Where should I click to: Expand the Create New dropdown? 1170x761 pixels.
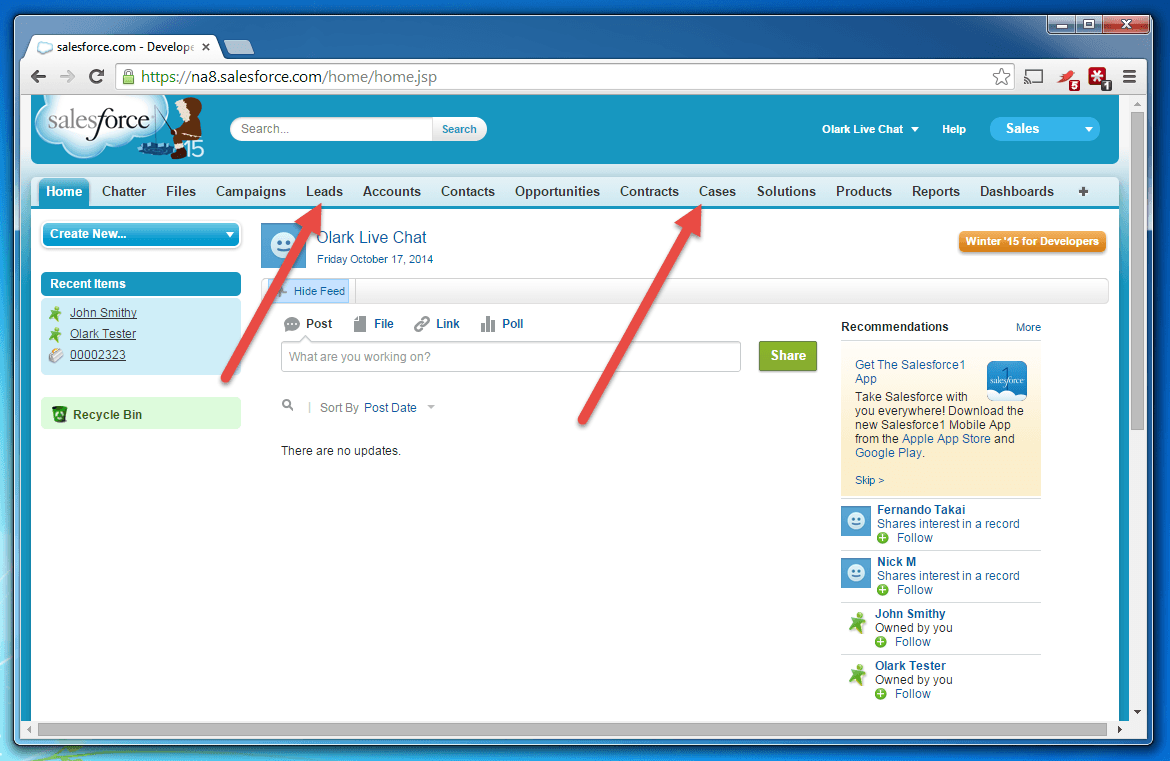(141, 234)
